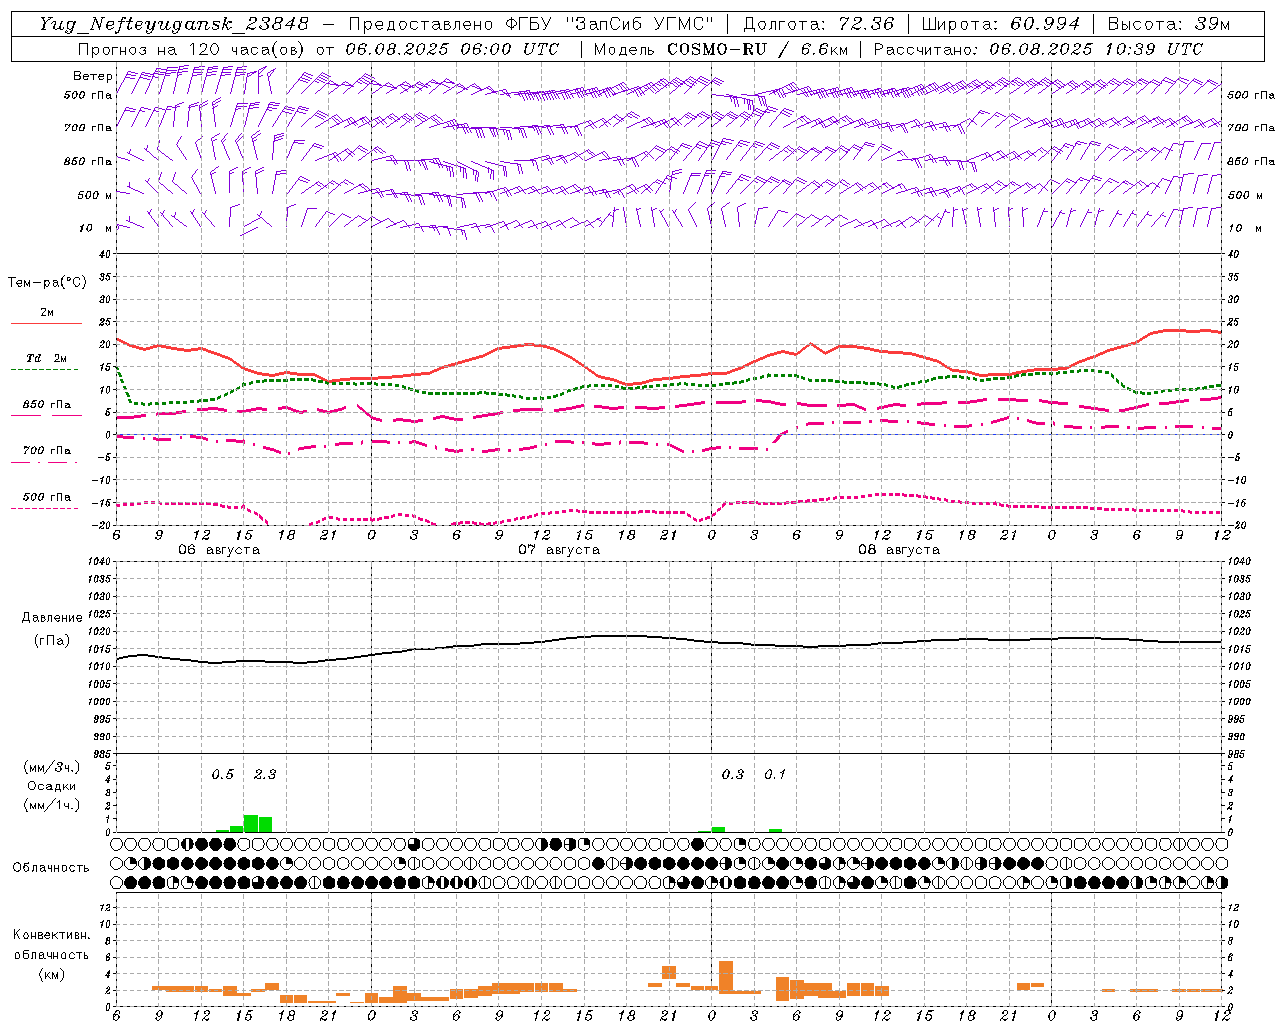Click the 06 августа date label
Viewport: 1280px width, 1024px height.
pyautogui.click(x=219, y=550)
